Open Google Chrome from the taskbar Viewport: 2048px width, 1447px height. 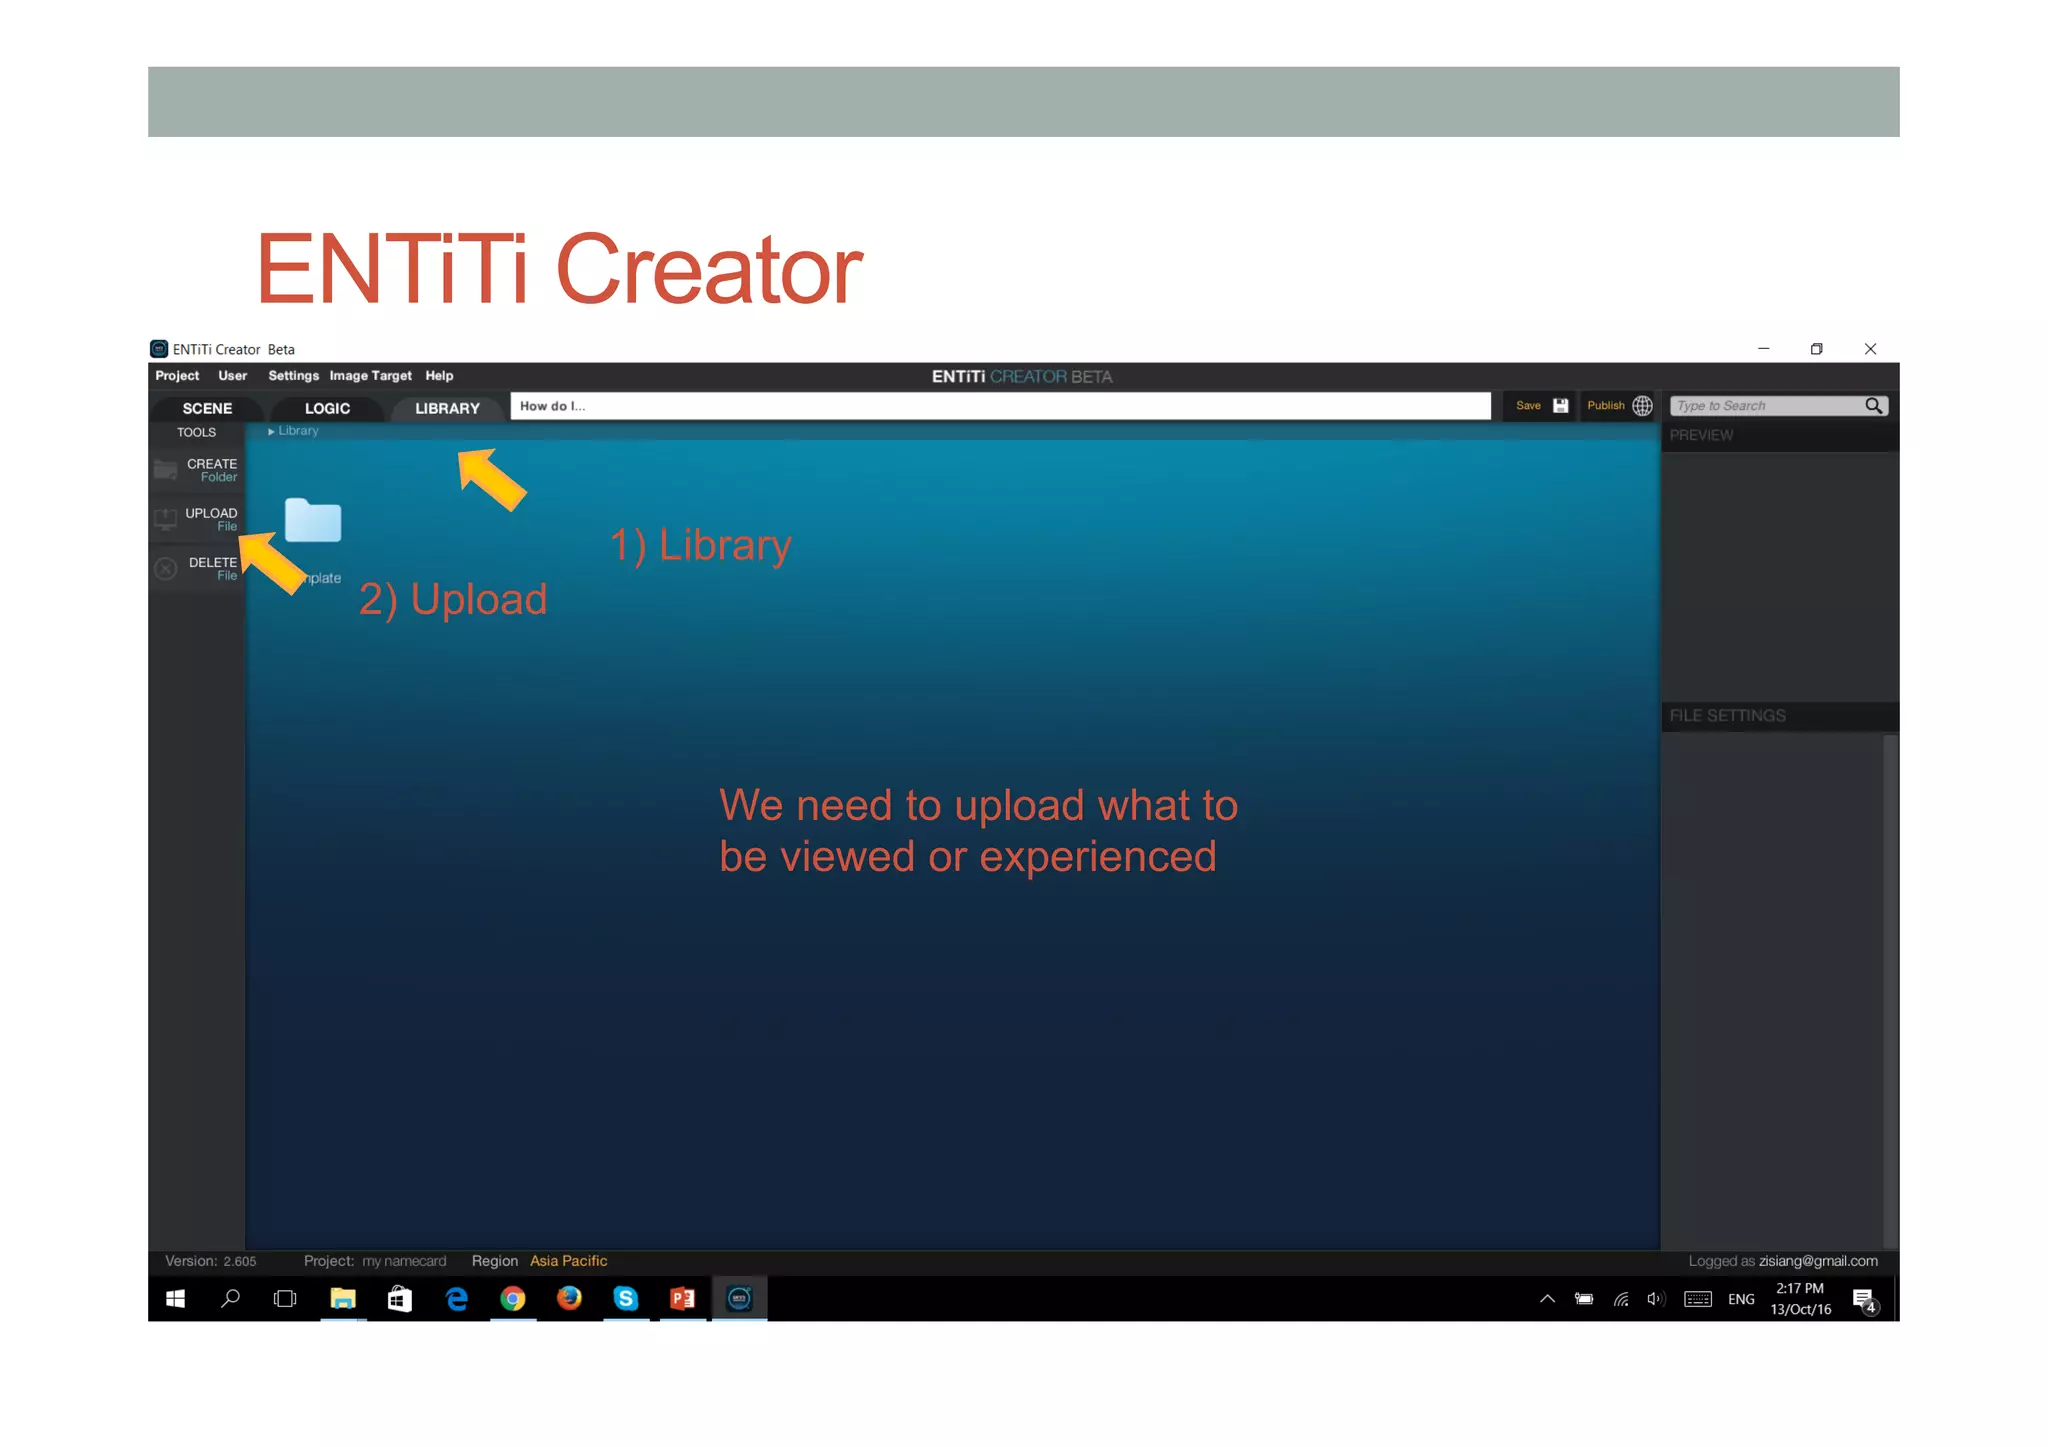point(513,1299)
